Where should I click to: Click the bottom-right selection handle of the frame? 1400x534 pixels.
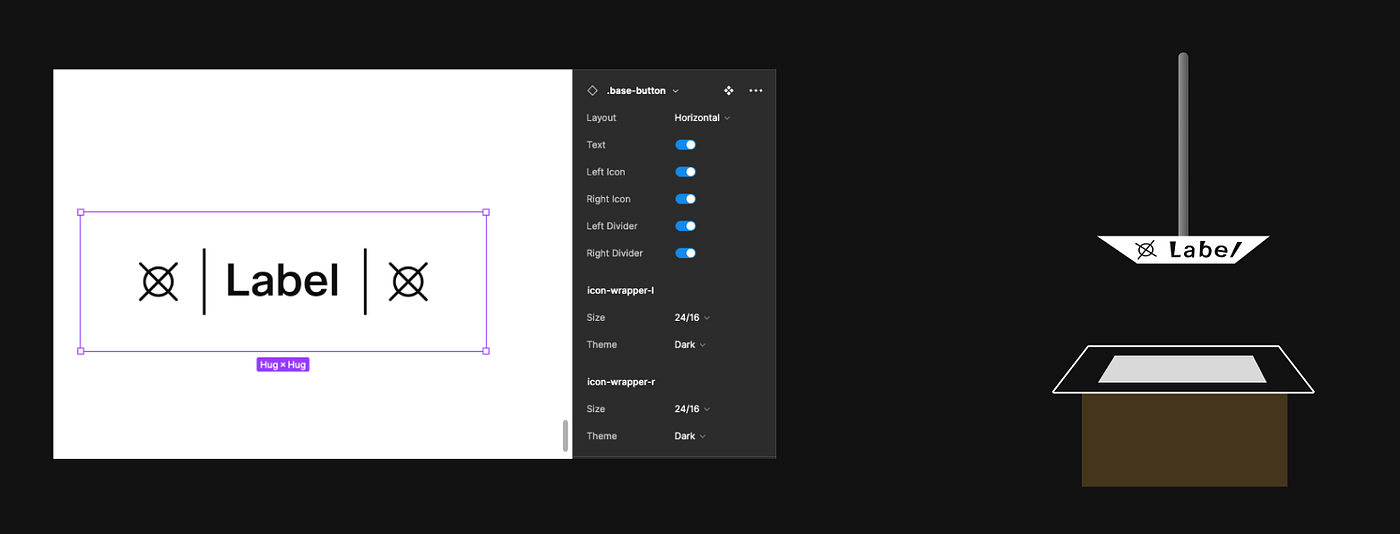[486, 351]
